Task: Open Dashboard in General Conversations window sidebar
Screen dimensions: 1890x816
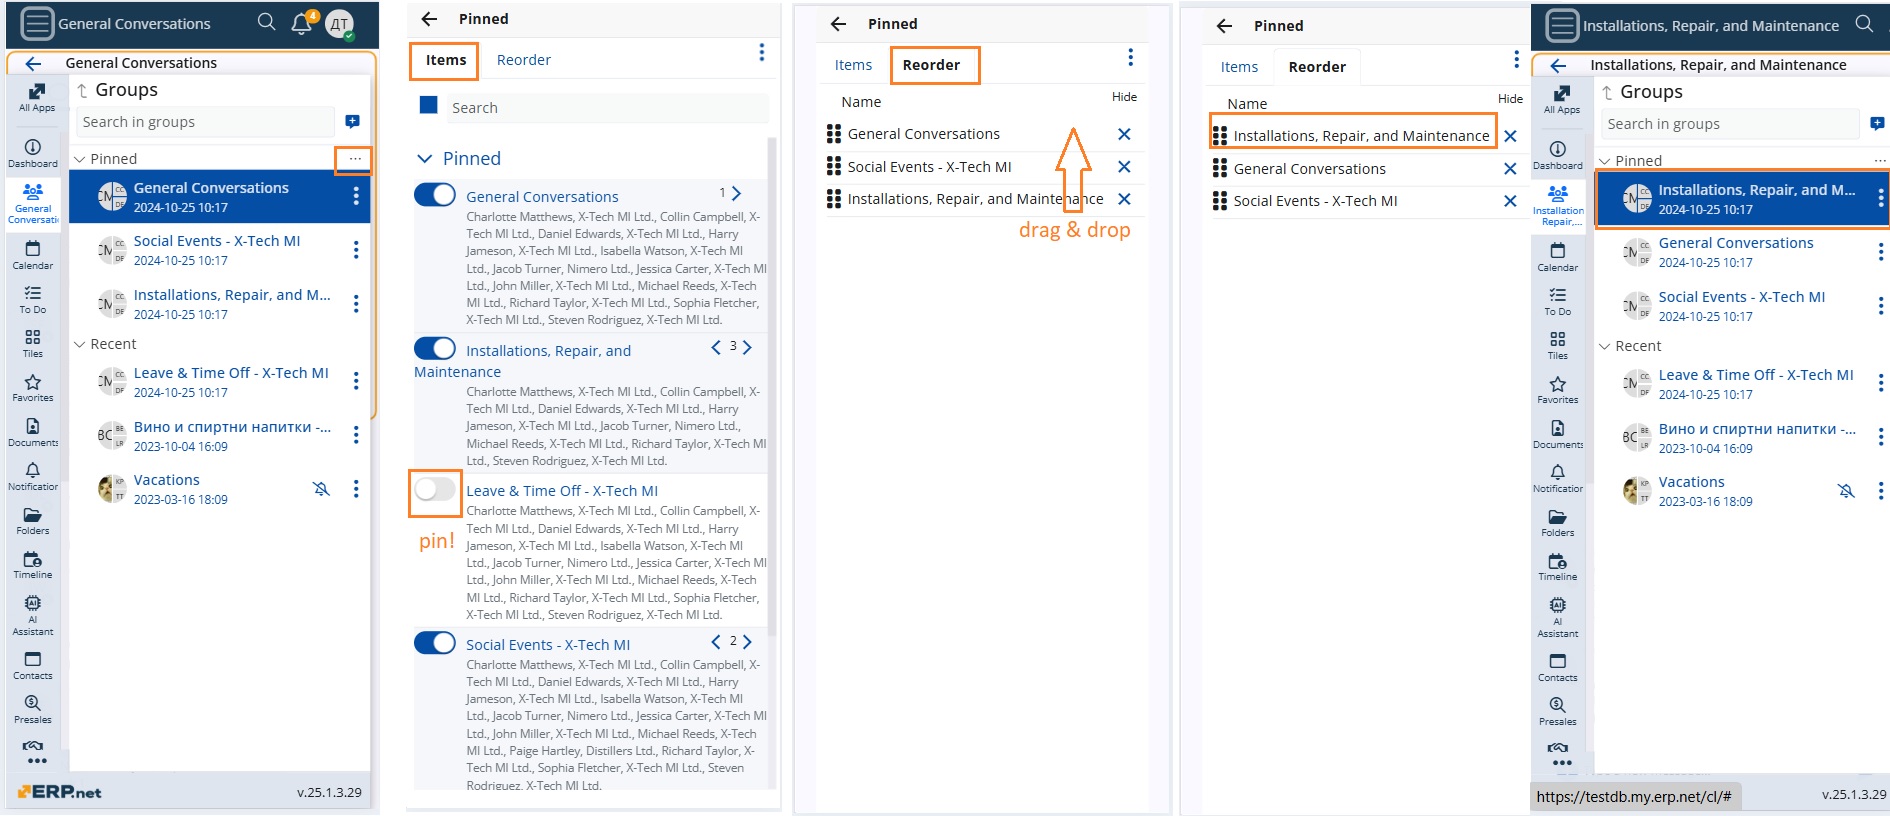Action: (33, 153)
